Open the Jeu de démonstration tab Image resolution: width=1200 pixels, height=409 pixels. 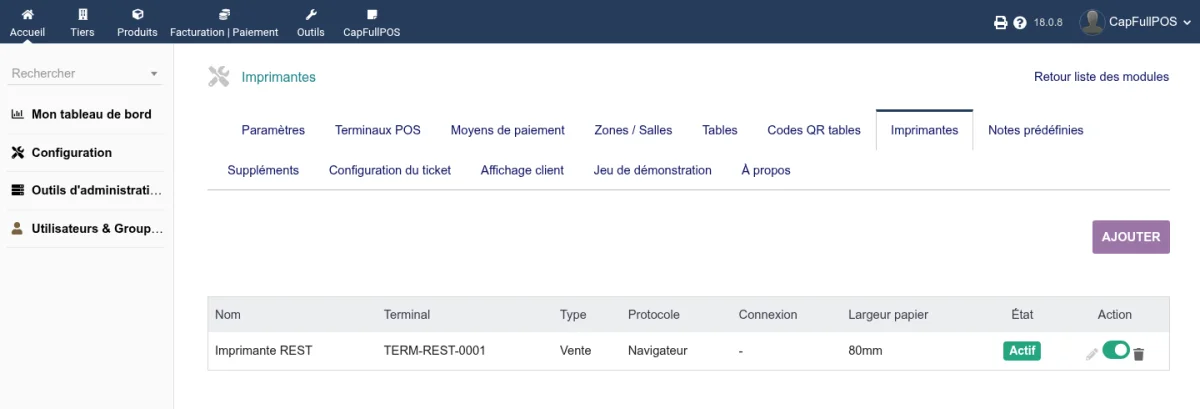(653, 170)
